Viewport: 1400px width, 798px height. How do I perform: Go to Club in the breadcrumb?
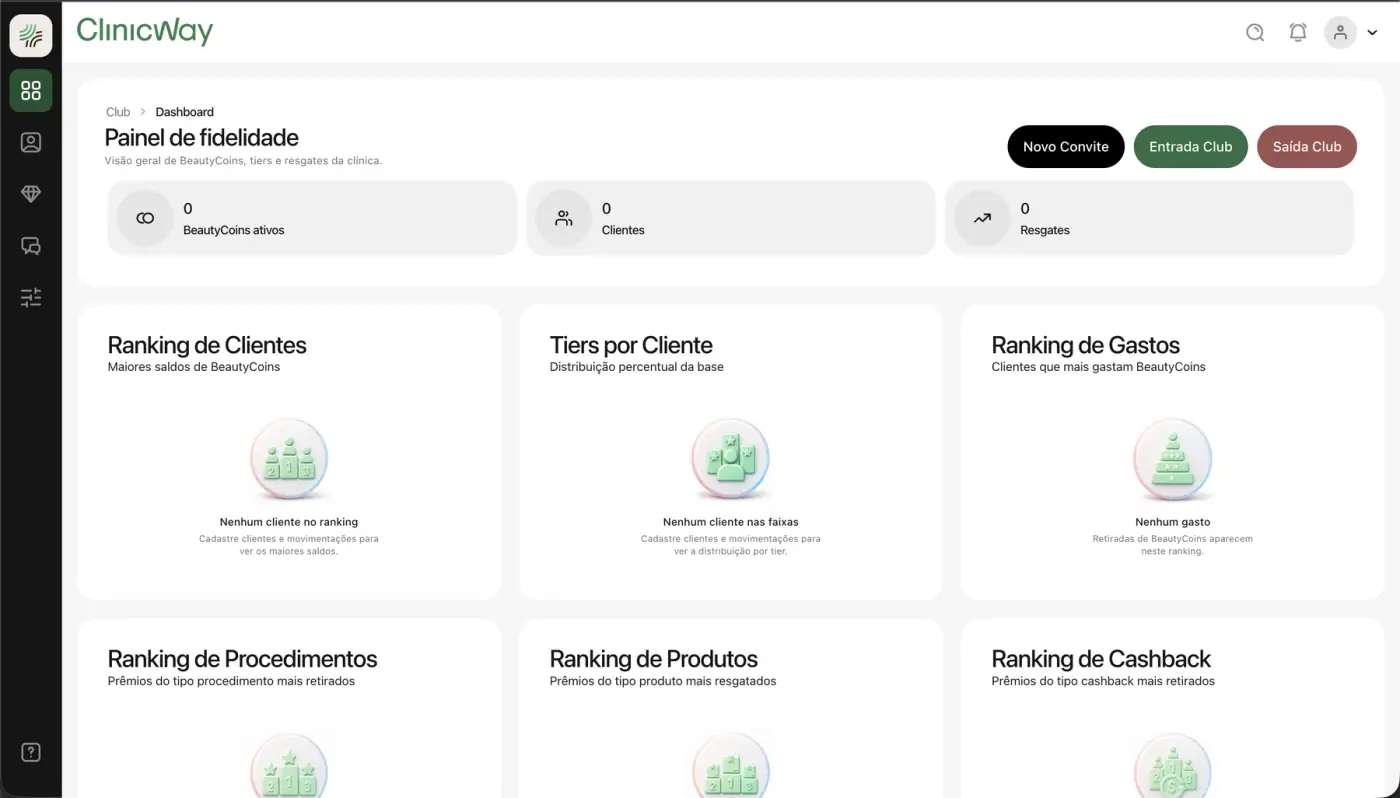point(118,112)
